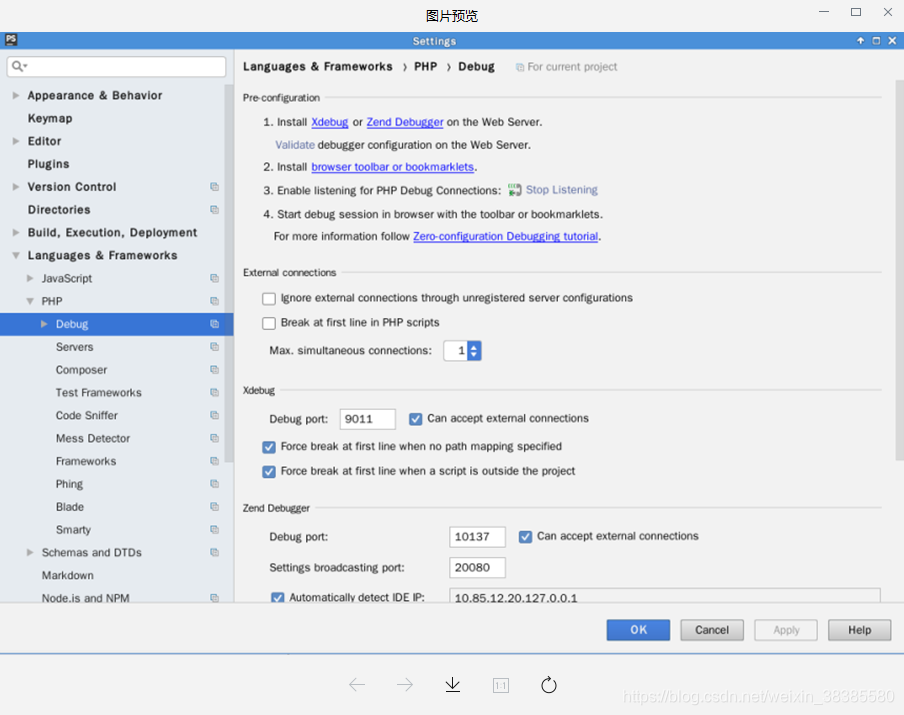Select Plugins in the settings tree
The height and width of the screenshot is (715, 904).
[48, 164]
